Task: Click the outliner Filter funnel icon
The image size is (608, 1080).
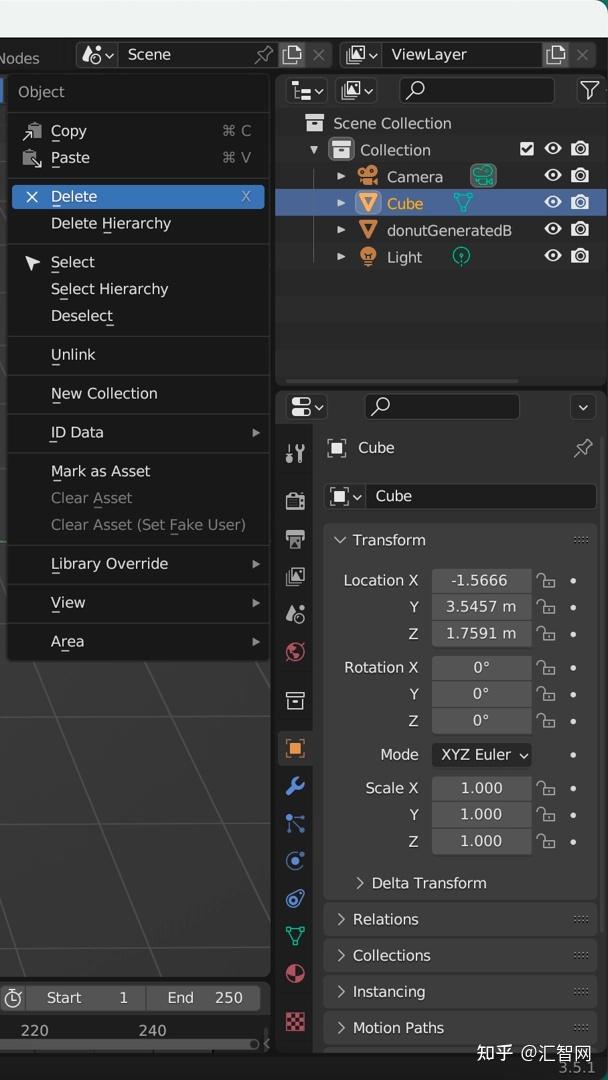Action: point(590,91)
